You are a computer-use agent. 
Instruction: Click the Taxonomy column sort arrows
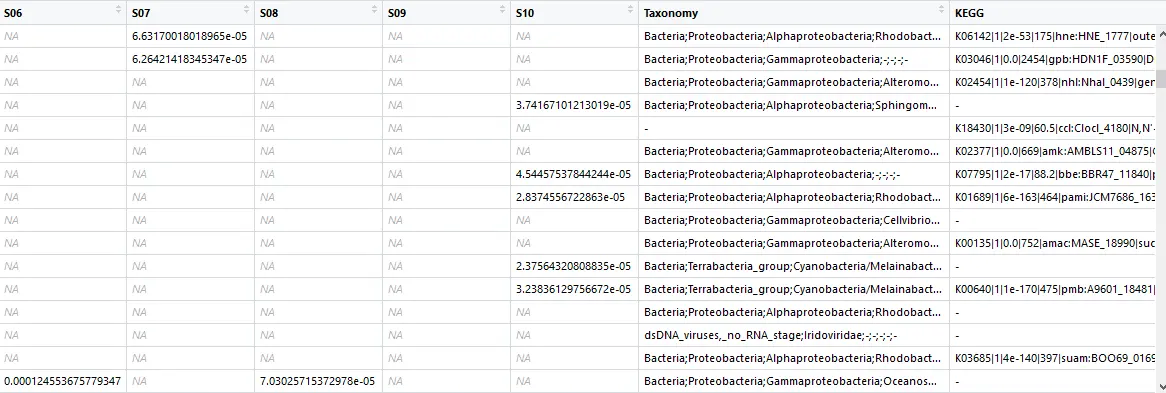[941, 10]
